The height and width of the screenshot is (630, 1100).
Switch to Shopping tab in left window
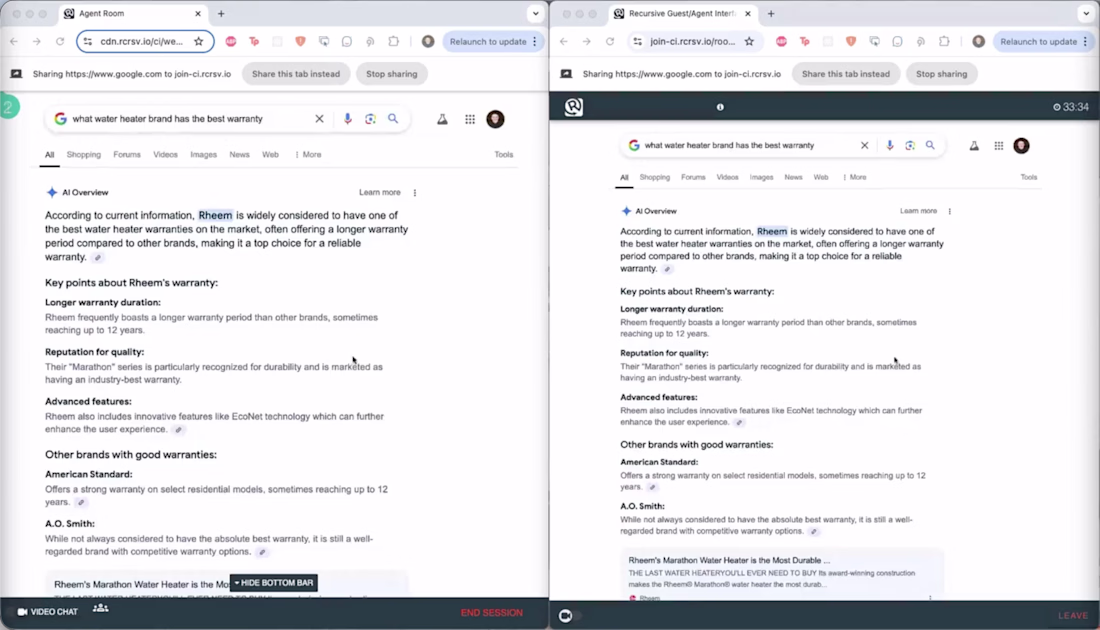[x=83, y=154]
